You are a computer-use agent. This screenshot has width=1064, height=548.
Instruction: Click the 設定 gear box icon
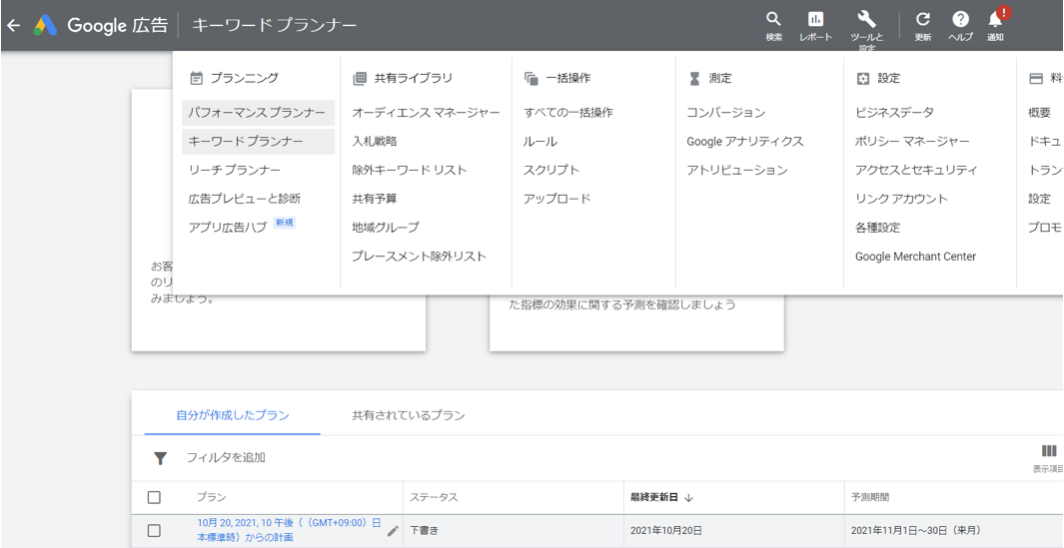(862, 79)
